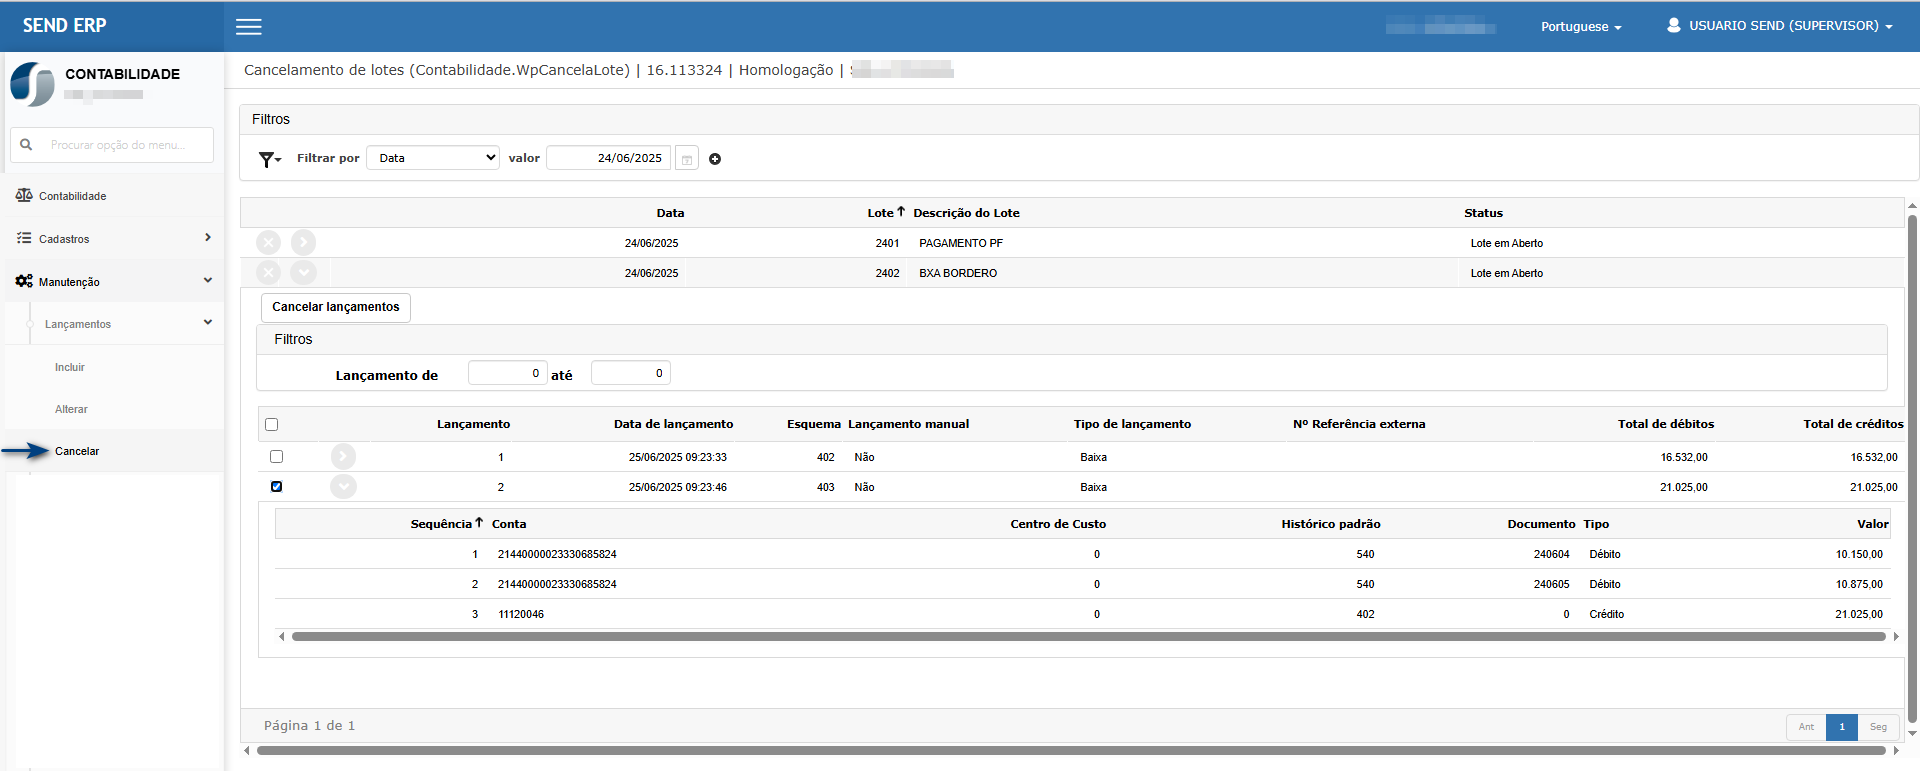Click the add filter plus icon
1920x771 pixels.
click(x=715, y=159)
